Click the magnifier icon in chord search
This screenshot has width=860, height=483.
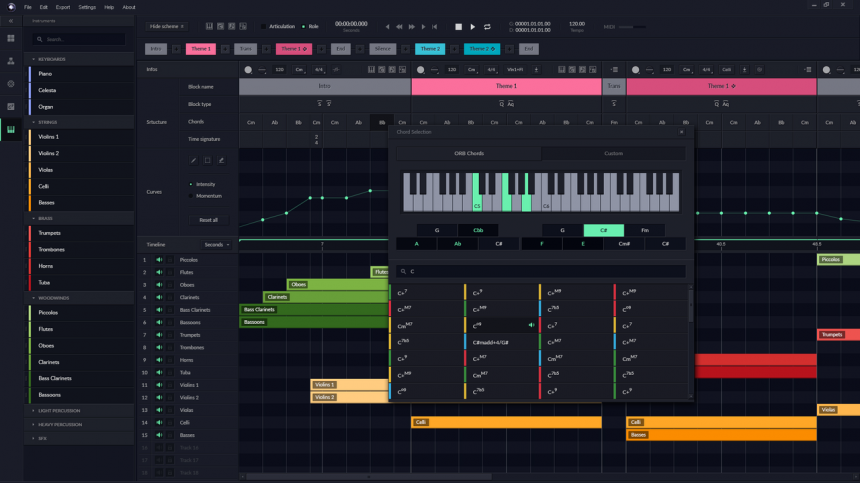[x=404, y=271]
